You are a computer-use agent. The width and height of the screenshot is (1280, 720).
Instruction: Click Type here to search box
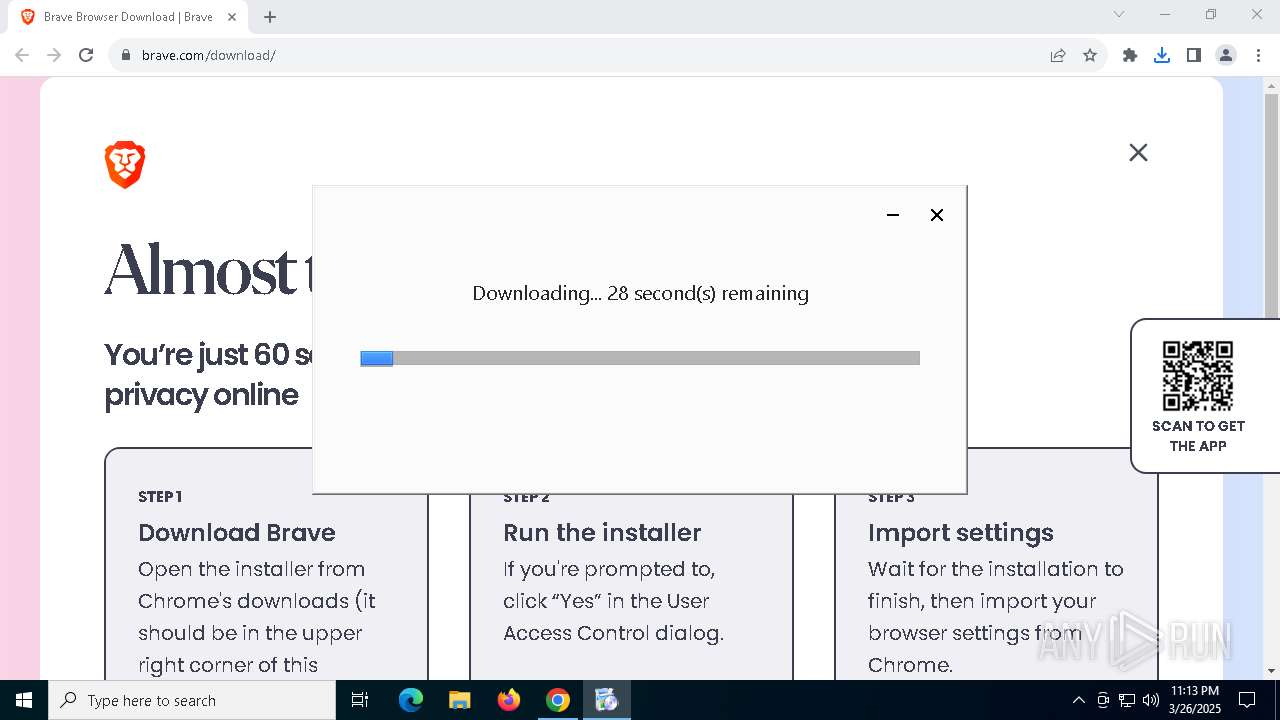[192, 700]
